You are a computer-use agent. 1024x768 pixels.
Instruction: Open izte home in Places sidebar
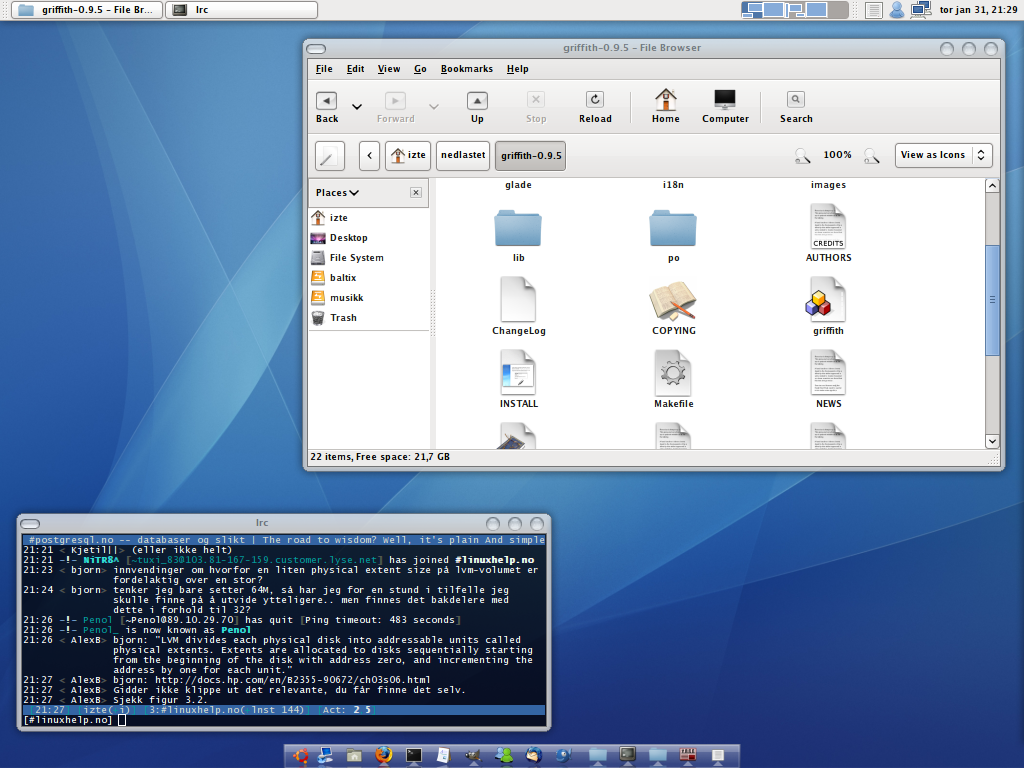369,217
